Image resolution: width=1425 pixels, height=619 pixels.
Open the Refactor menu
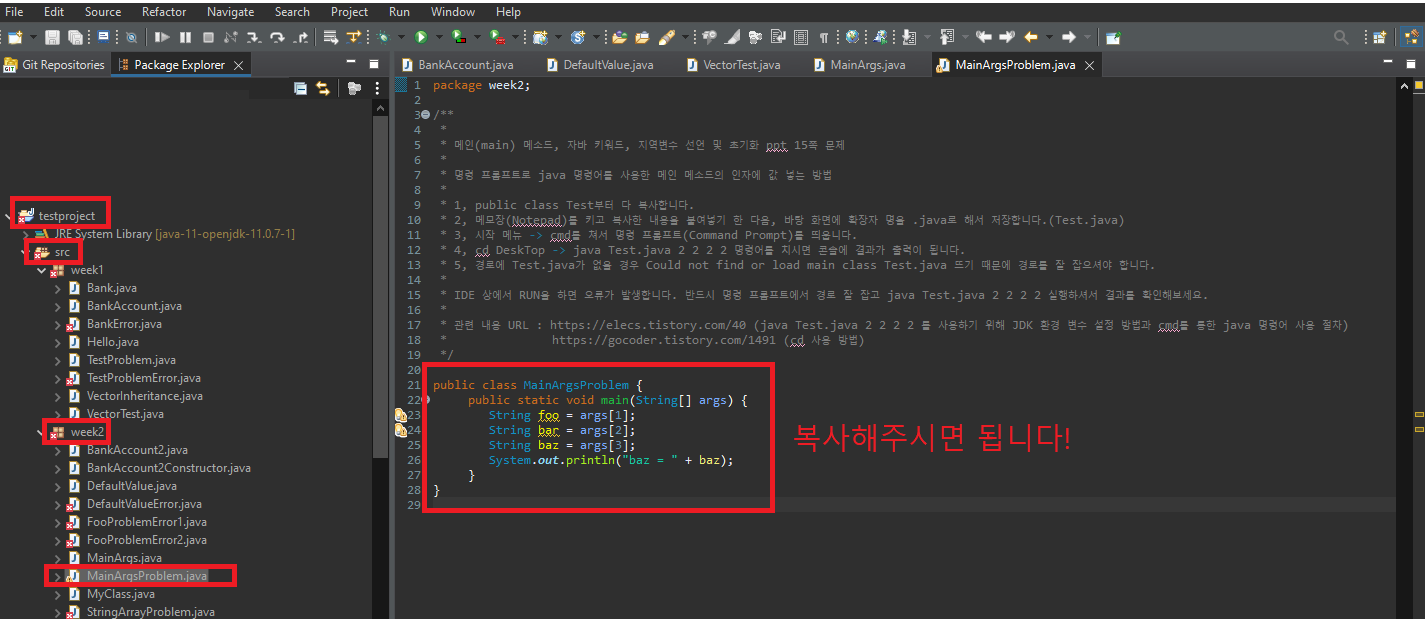click(164, 12)
